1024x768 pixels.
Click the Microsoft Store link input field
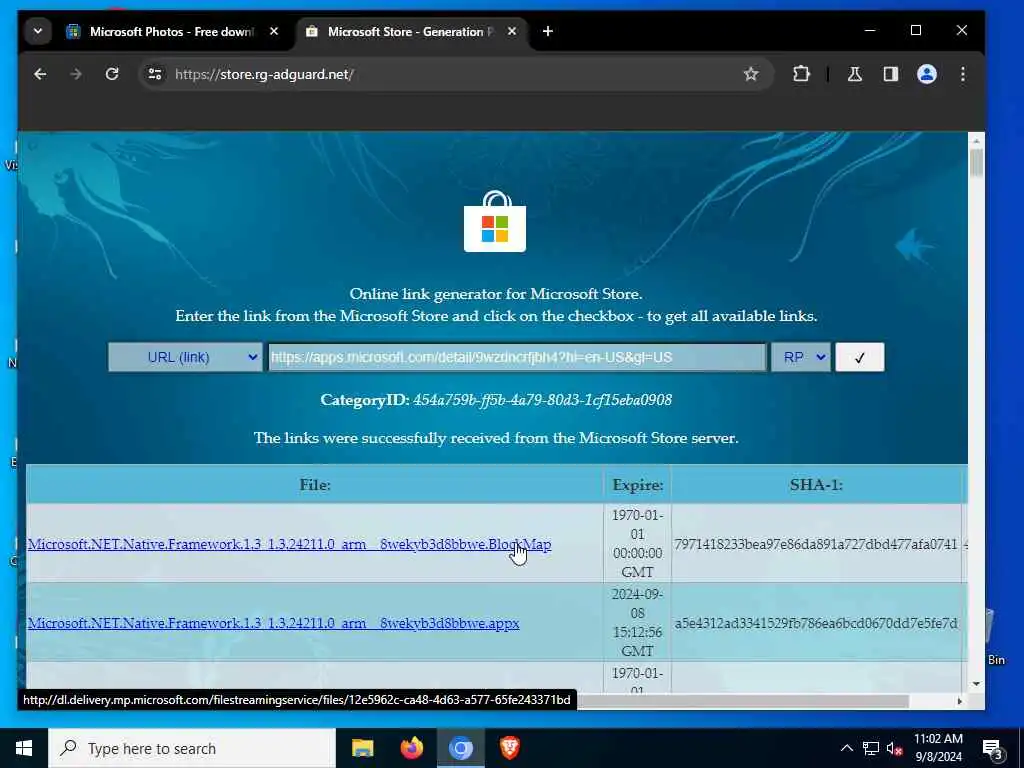[517, 357]
